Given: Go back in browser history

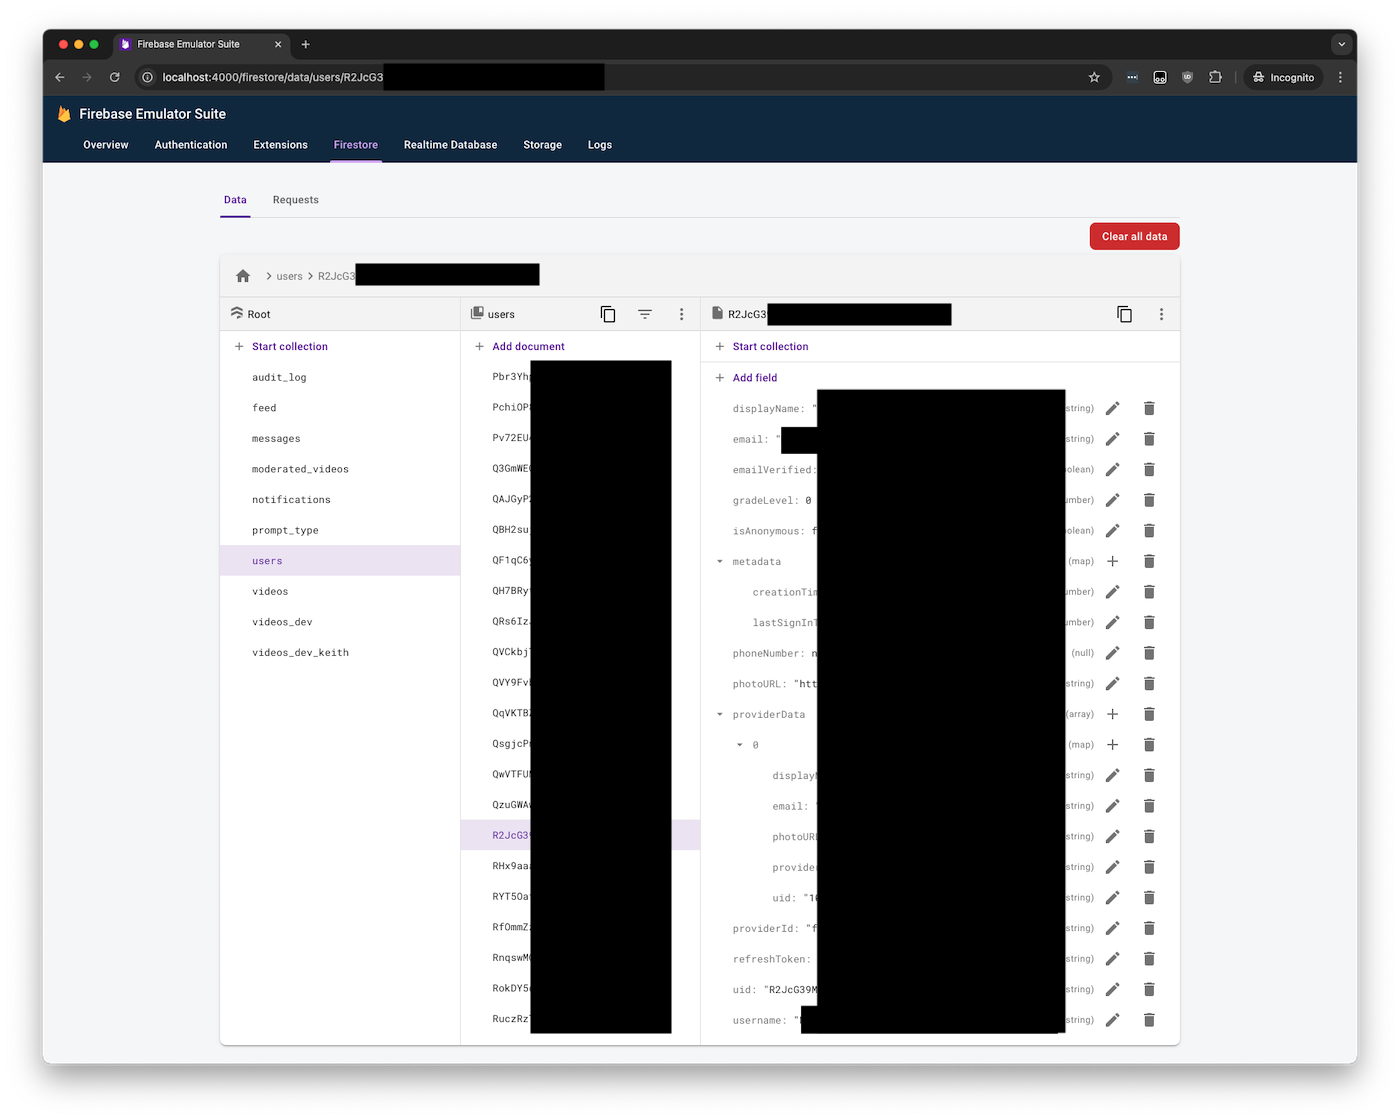Looking at the screenshot, I should pos(60,77).
